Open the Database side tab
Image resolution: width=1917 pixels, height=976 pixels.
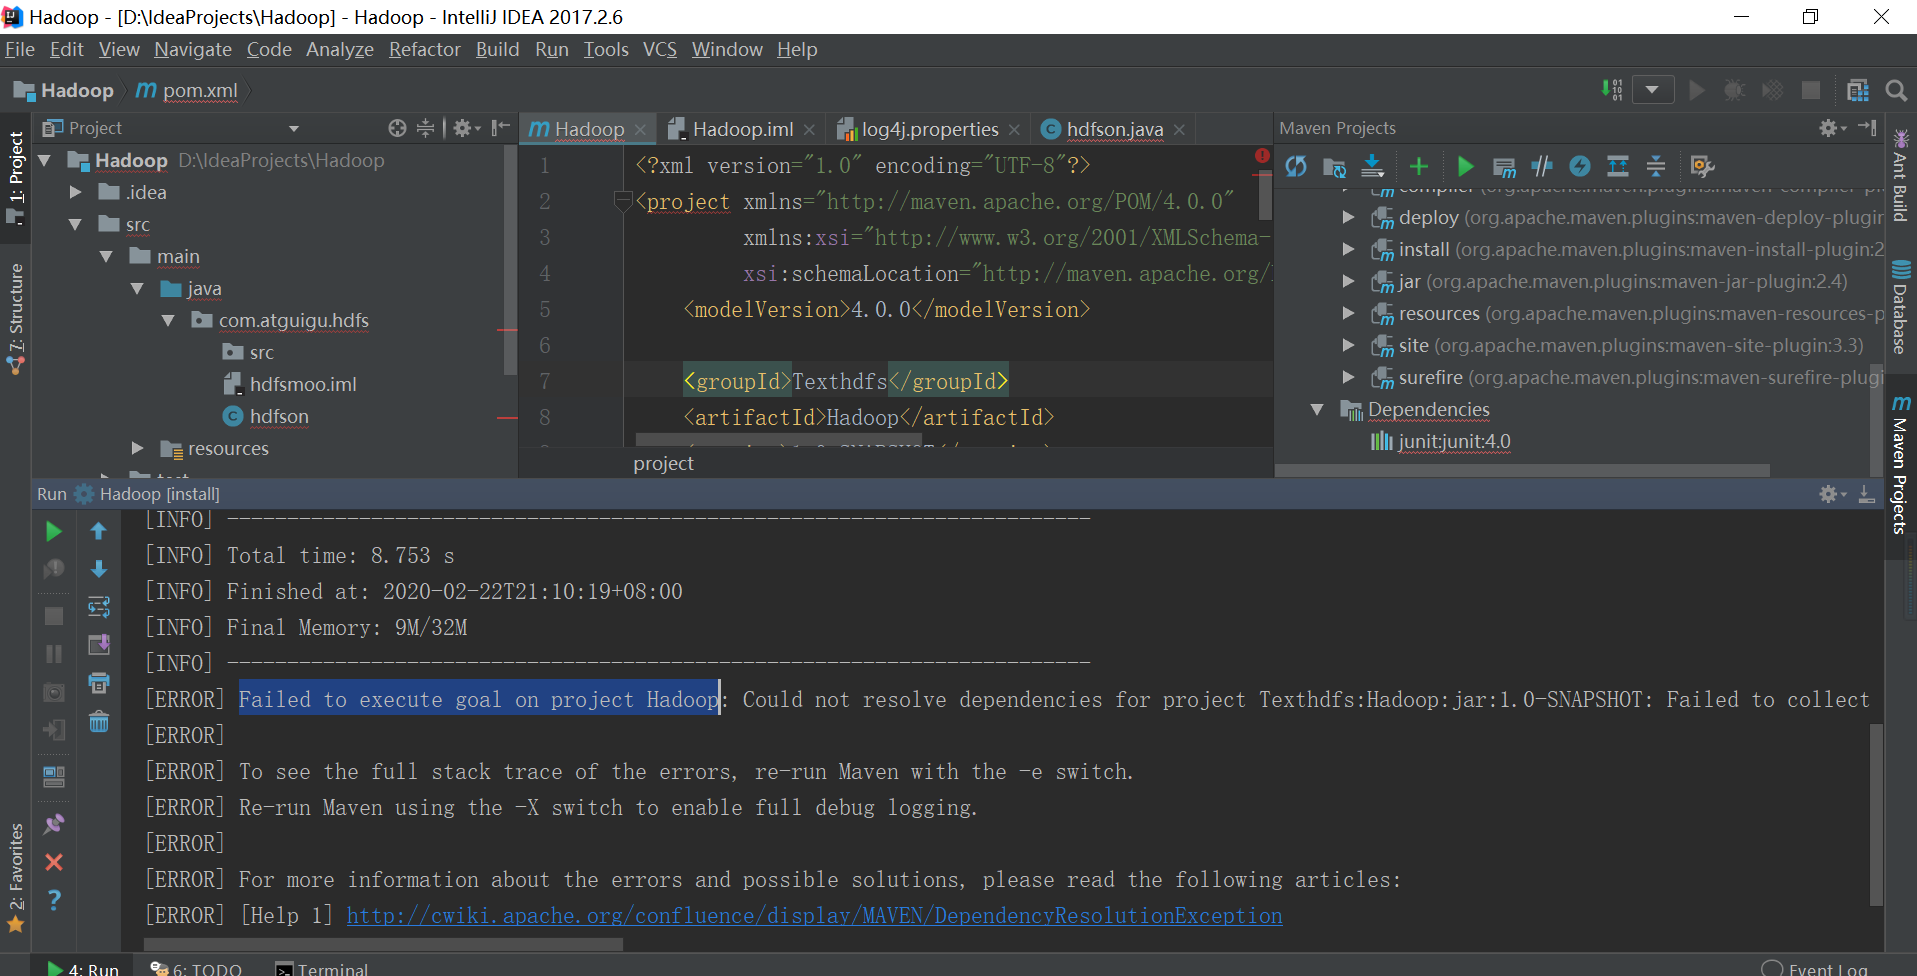tap(1900, 307)
